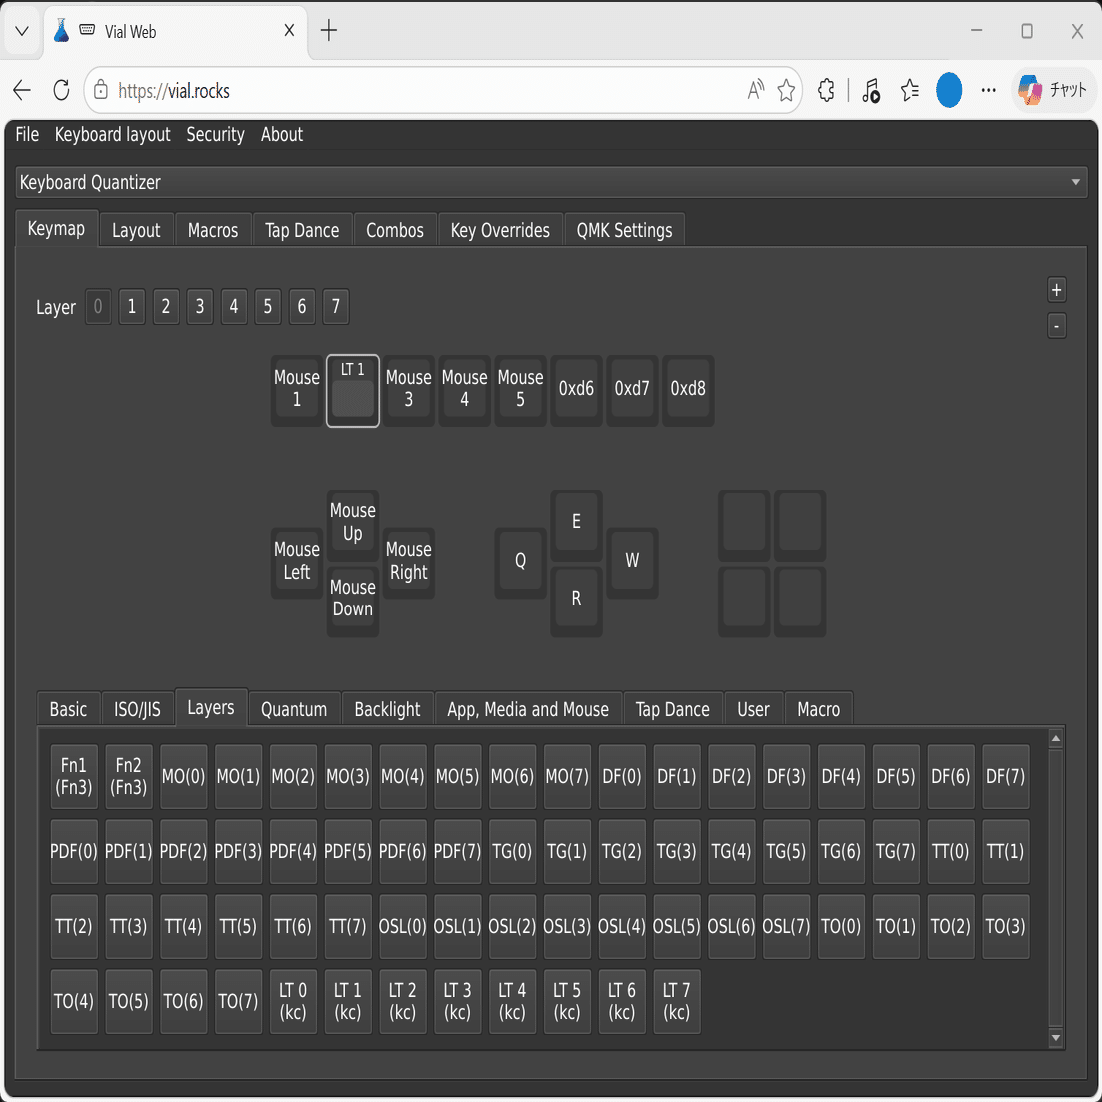
Task: Select layer 2
Action: click(x=166, y=306)
